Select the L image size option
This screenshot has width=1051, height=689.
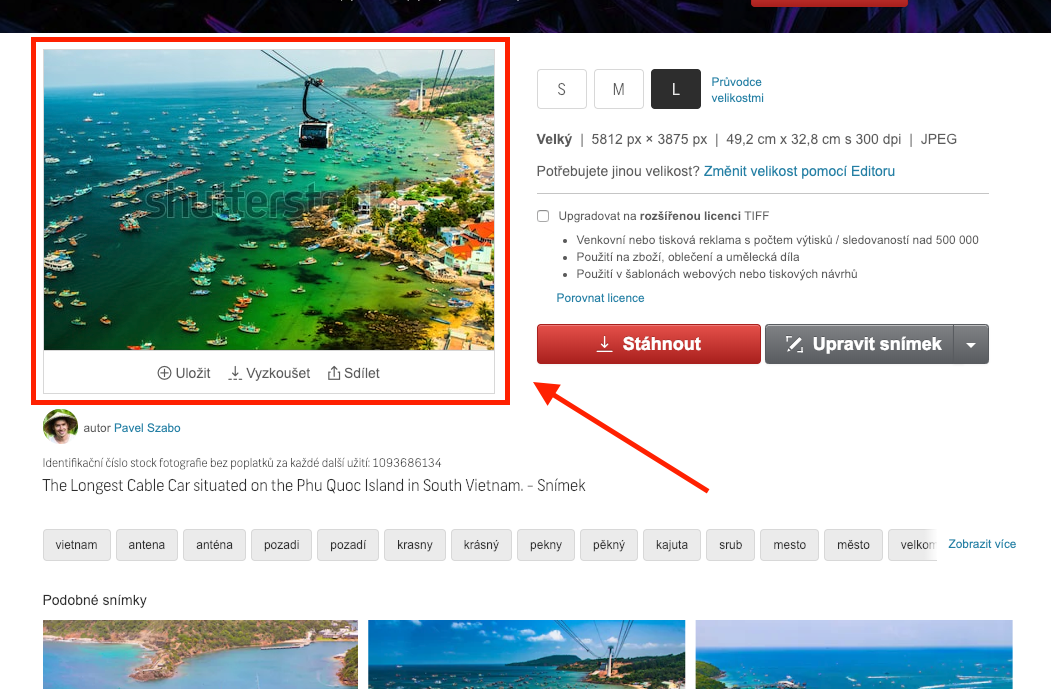676,89
